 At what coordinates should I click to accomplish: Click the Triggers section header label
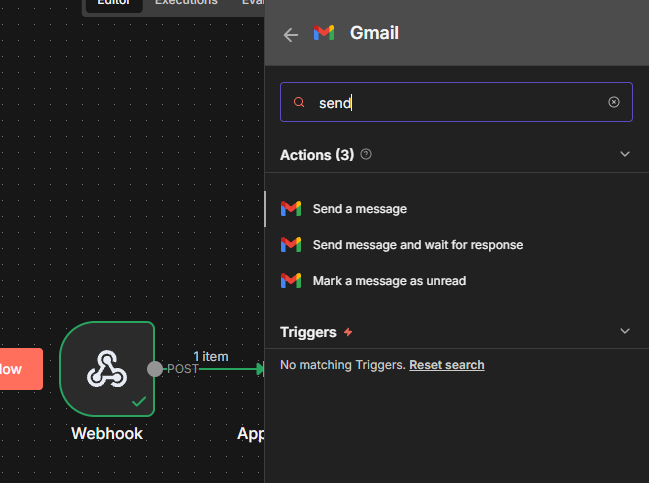(308, 332)
